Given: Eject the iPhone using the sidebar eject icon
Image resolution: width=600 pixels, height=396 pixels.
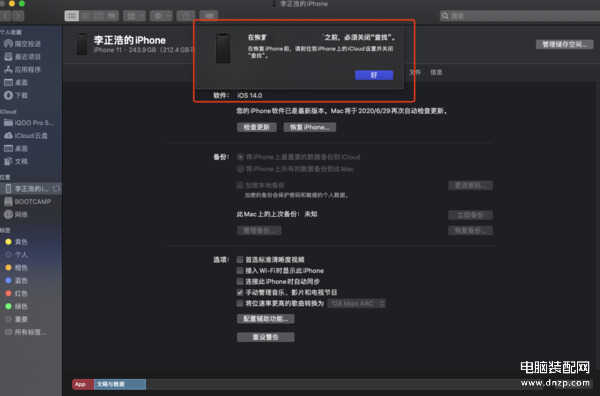Looking at the screenshot, I should (56, 189).
